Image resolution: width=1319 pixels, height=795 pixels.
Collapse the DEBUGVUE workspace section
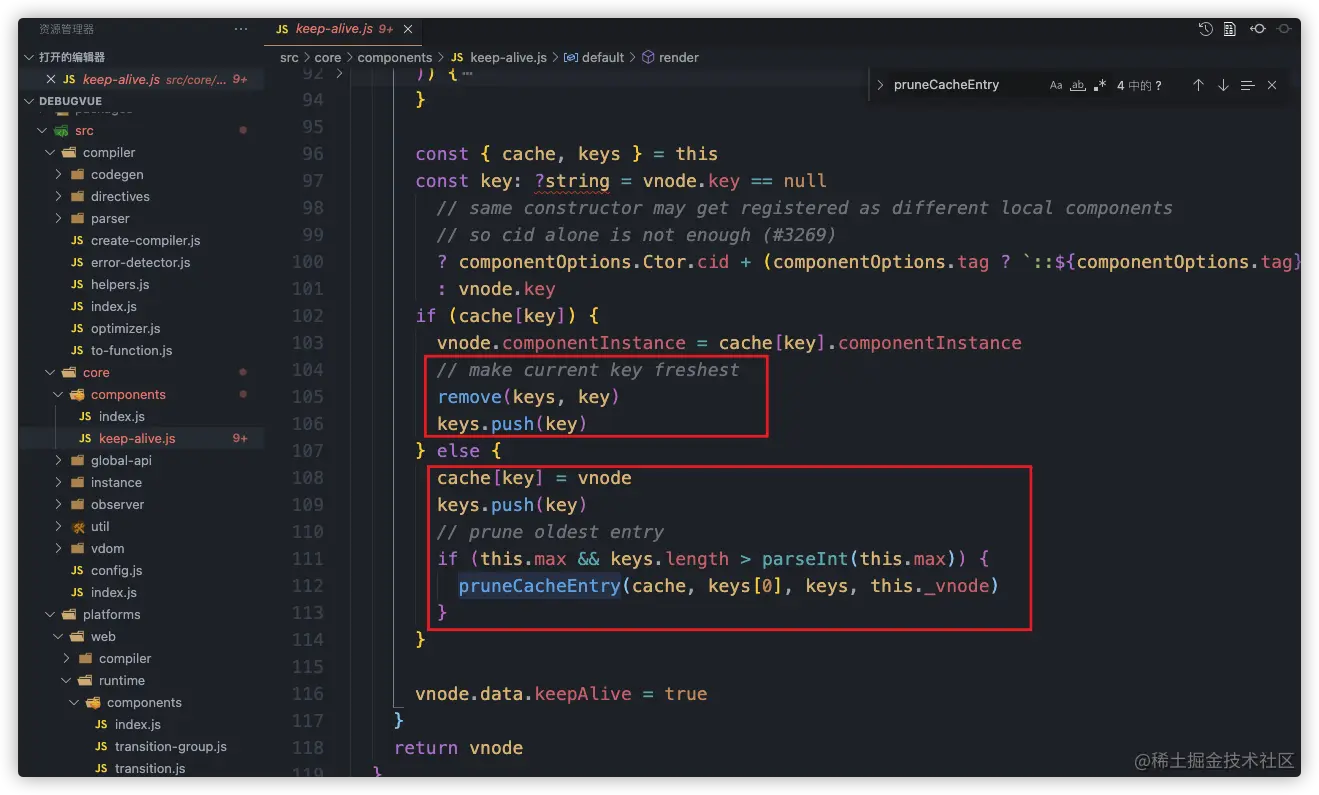pos(30,101)
